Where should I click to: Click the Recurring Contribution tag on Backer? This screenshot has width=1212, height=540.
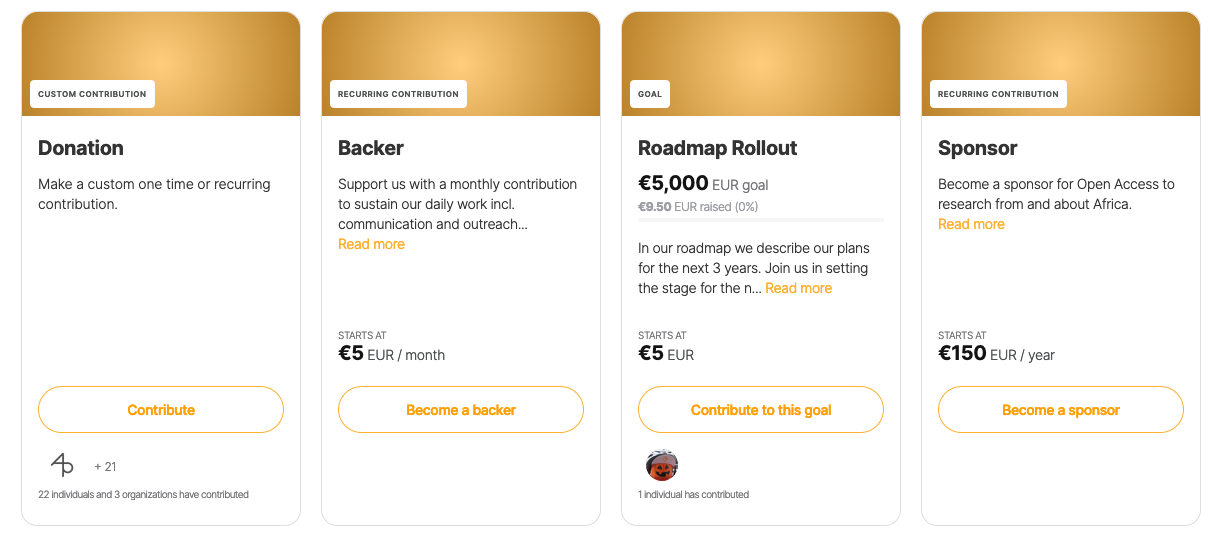[398, 94]
